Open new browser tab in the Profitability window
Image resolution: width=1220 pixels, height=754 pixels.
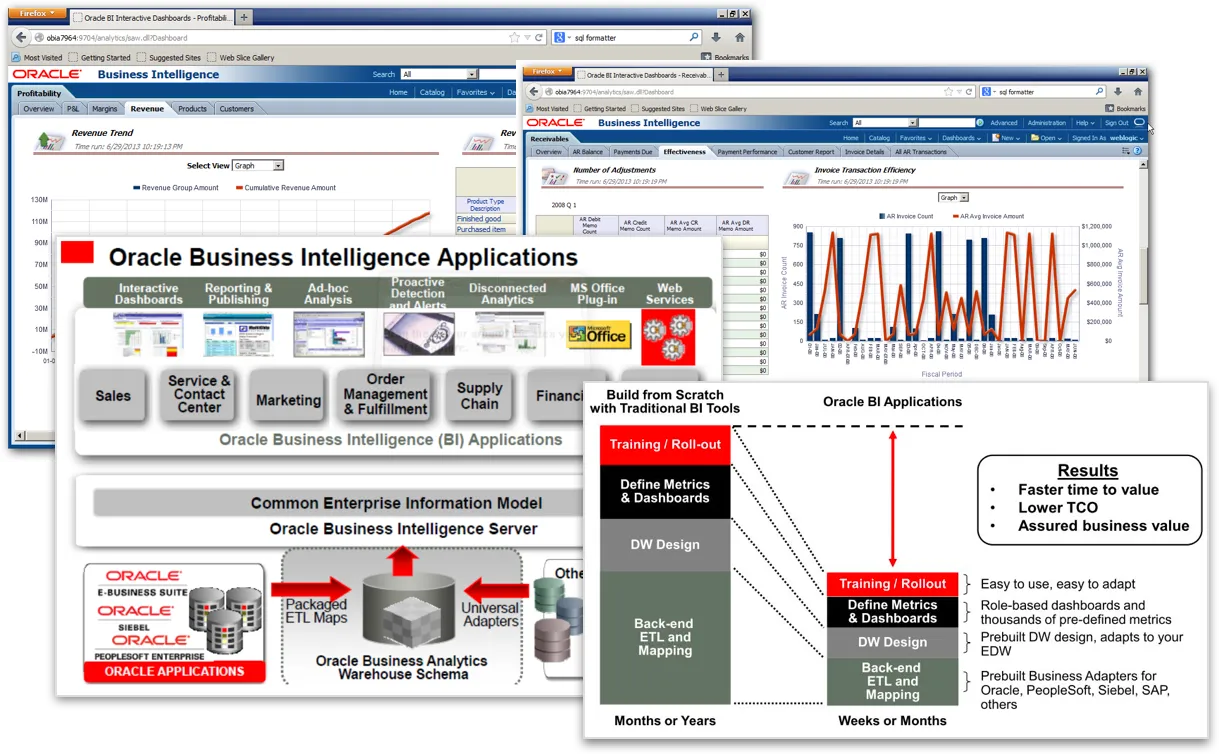point(245,17)
